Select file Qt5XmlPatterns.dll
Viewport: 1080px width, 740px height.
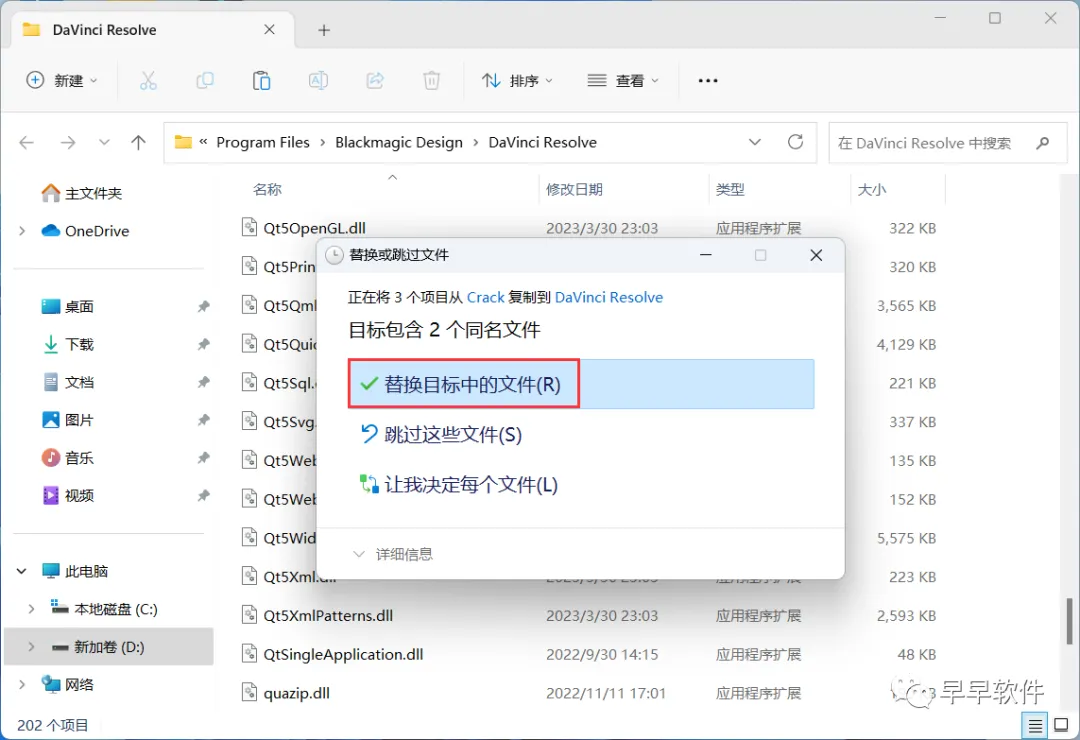(x=328, y=615)
